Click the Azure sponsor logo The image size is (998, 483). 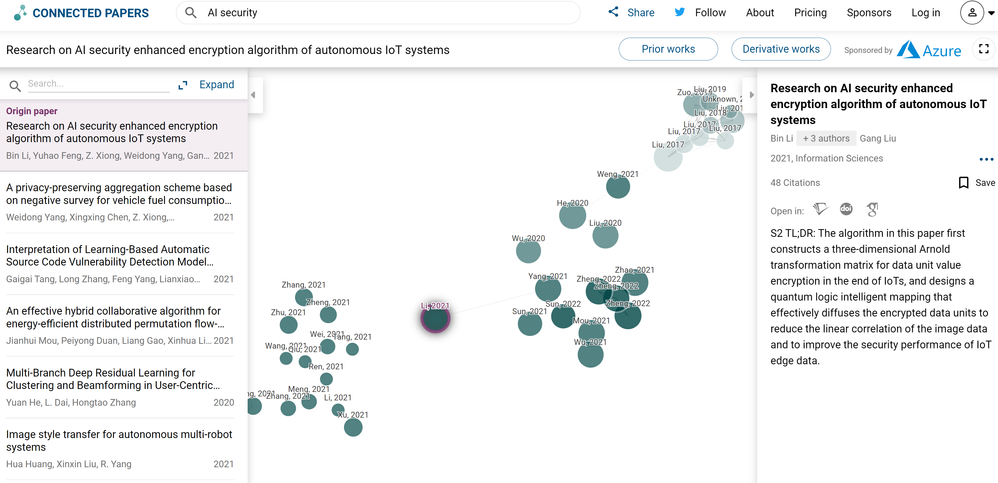point(929,50)
